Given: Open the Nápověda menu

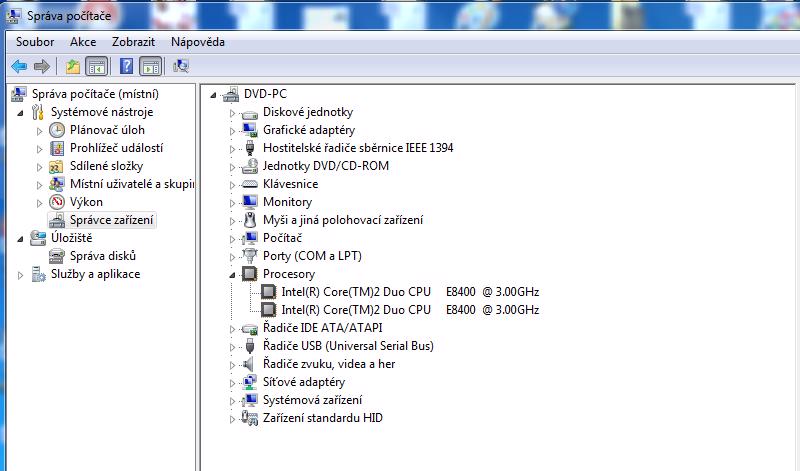Looking at the screenshot, I should pyautogui.click(x=197, y=42).
